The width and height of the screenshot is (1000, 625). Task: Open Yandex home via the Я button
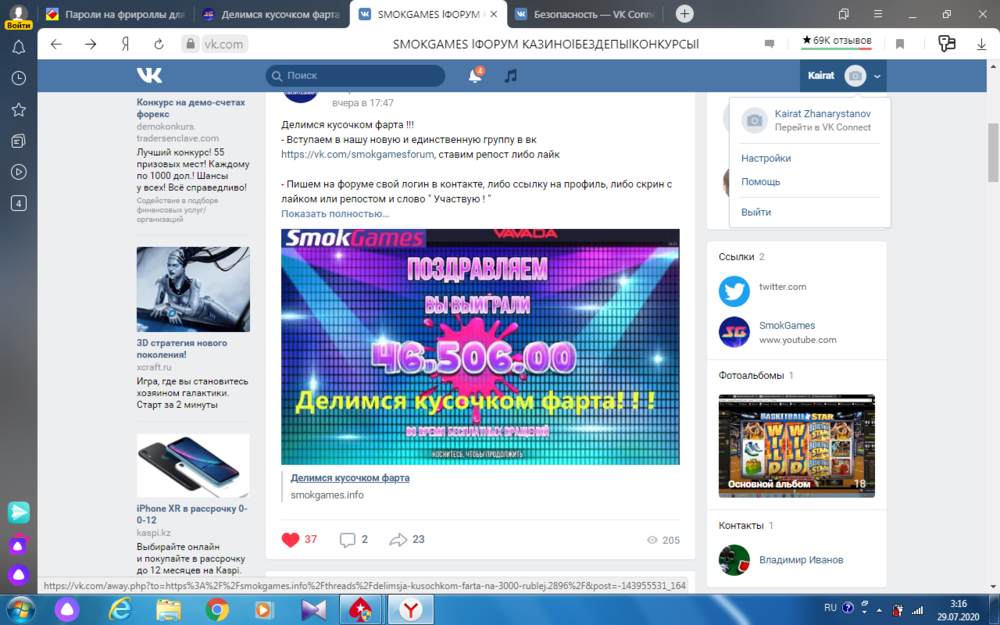[125, 44]
